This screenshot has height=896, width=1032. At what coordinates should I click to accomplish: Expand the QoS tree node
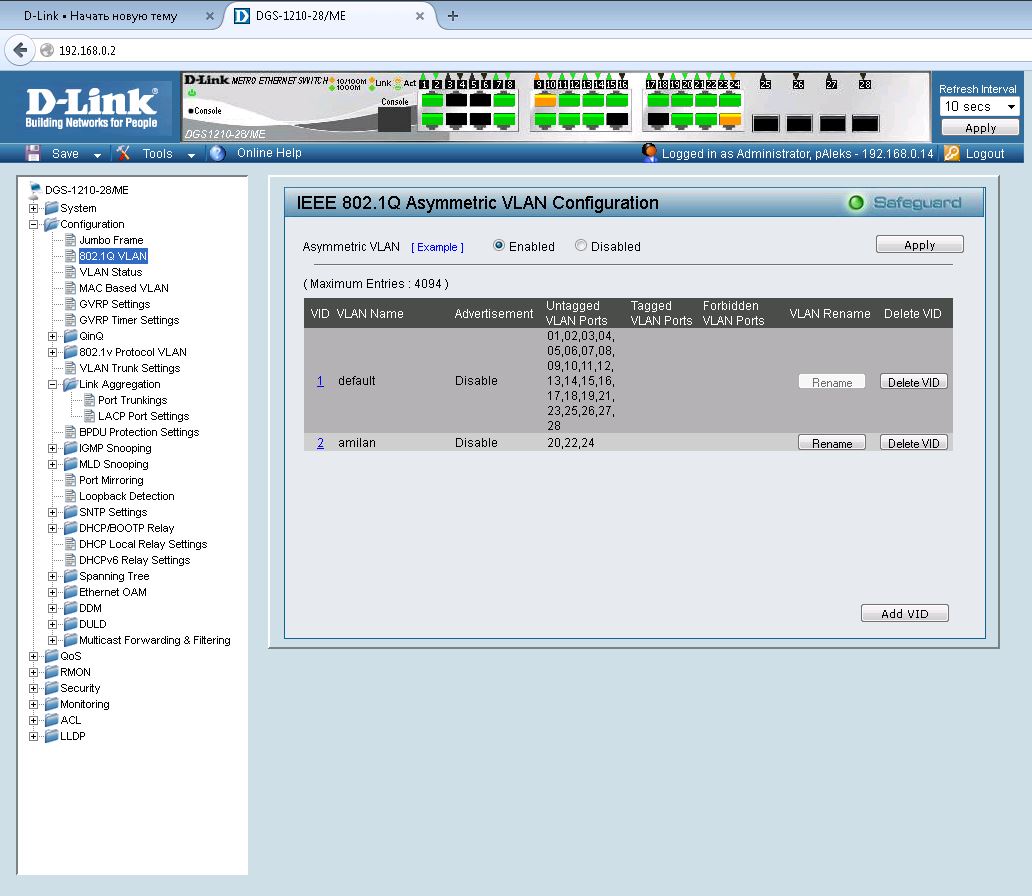(x=34, y=656)
